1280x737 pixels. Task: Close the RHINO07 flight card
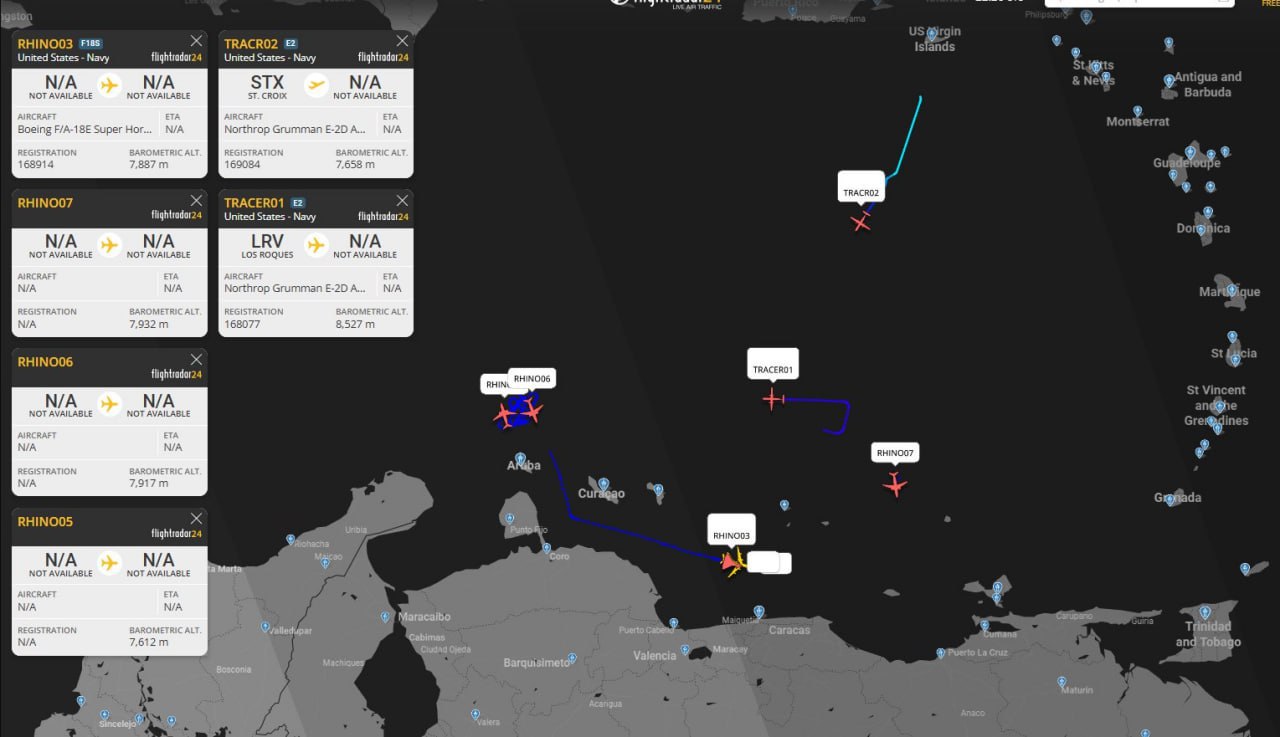[x=196, y=200]
